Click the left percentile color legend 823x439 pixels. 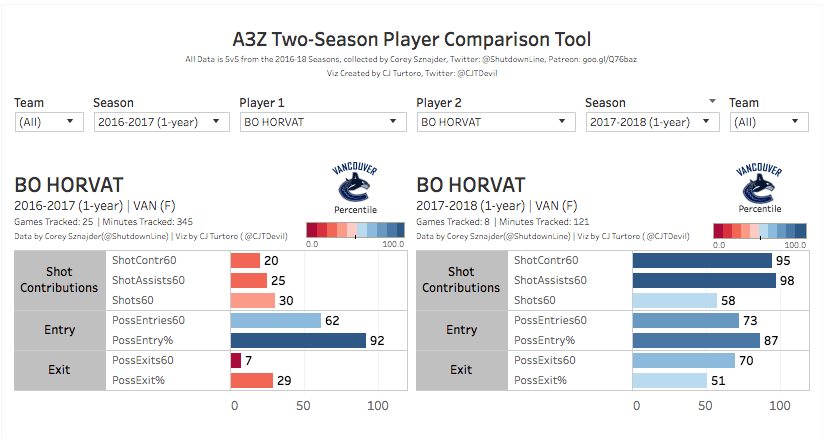coord(355,229)
